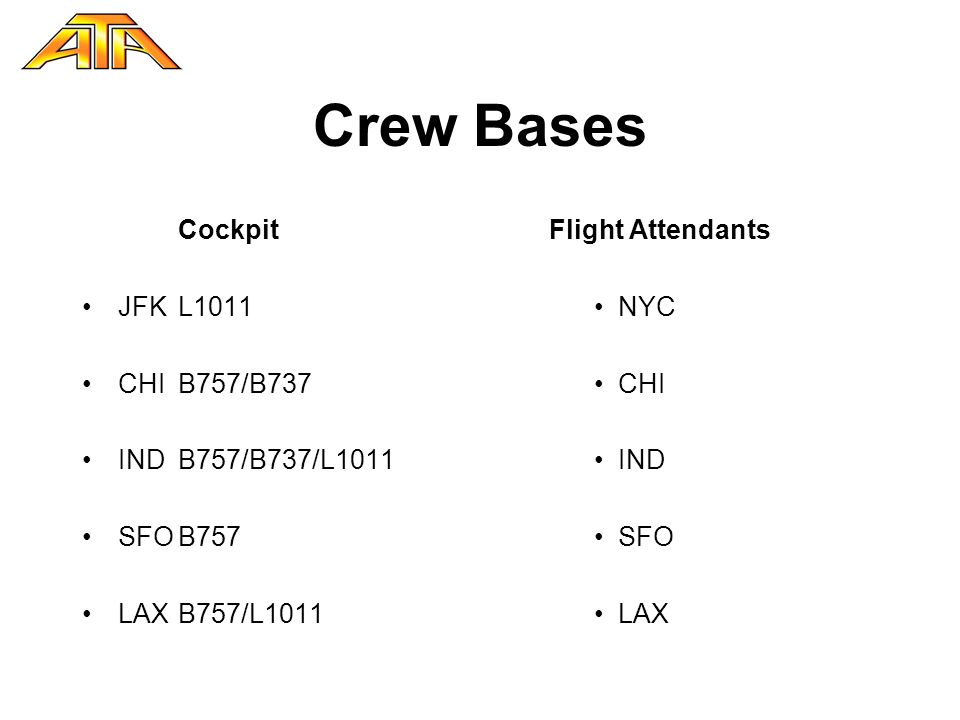Image resolution: width=960 pixels, height=720 pixels.
Task: Click the Cockpit column heading
Action: click(228, 230)
